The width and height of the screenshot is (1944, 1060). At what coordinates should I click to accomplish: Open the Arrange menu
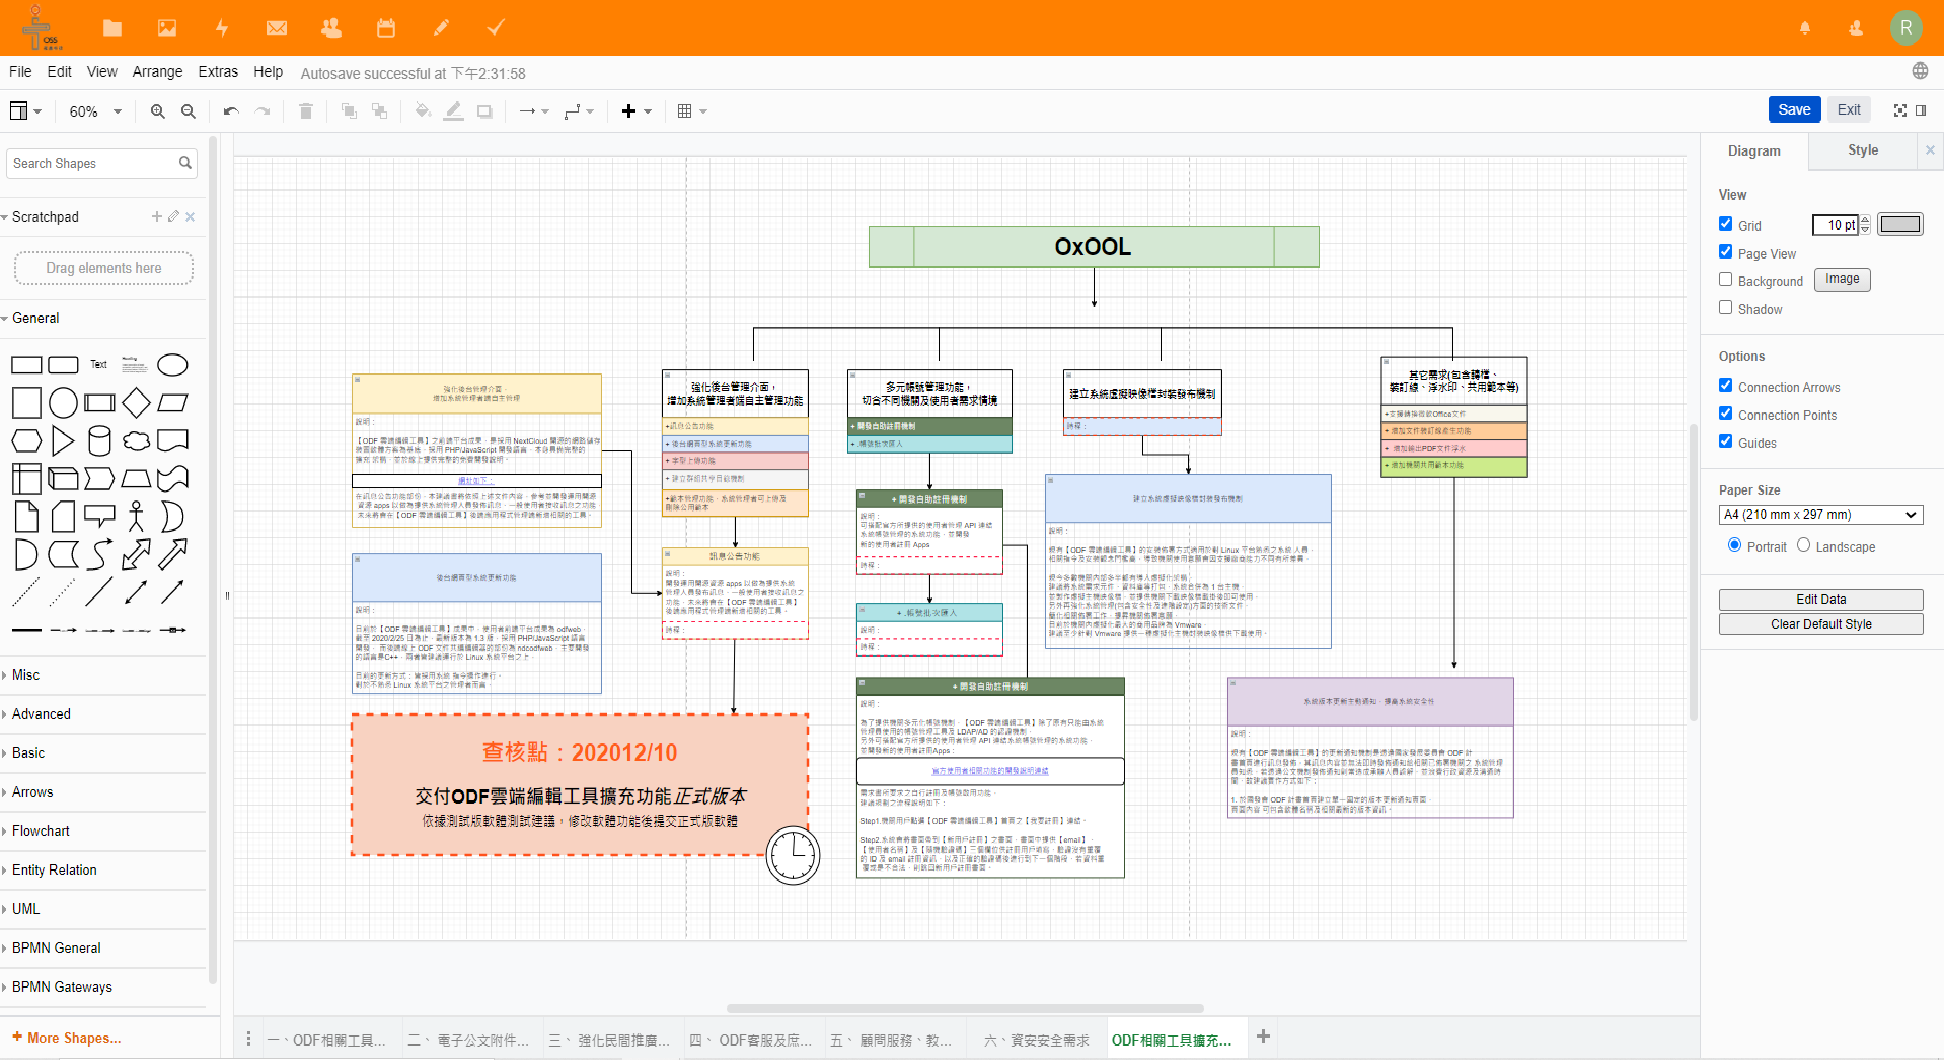158,72
